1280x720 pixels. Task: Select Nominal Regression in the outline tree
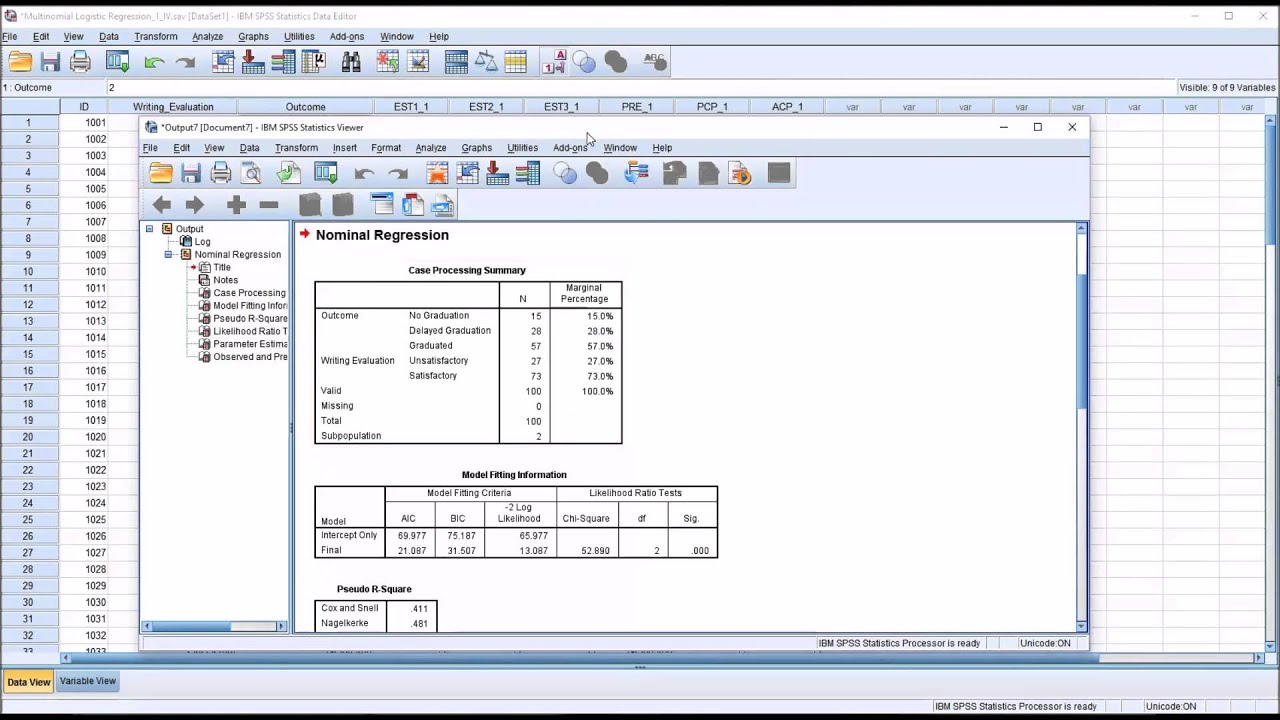[x=237, y=255]
